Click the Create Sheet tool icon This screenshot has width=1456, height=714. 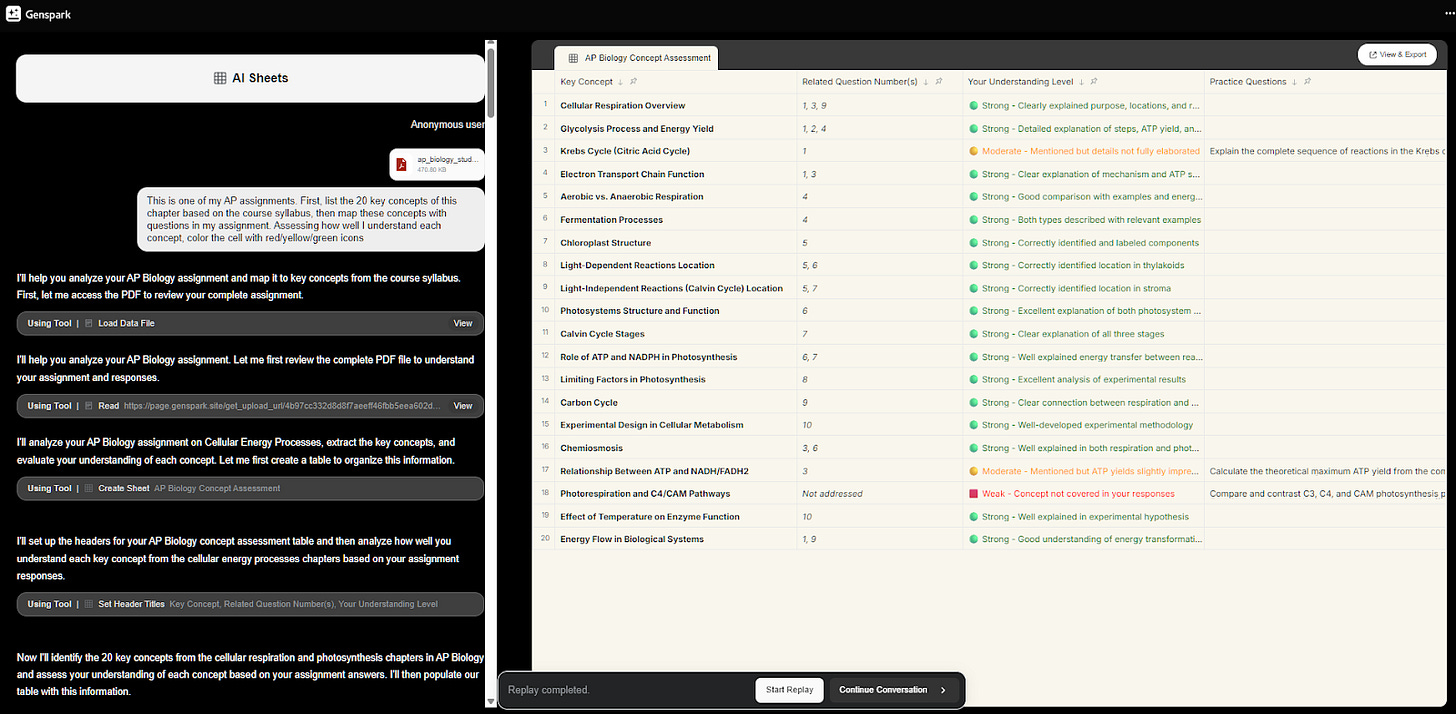click(x=90, y=488)
